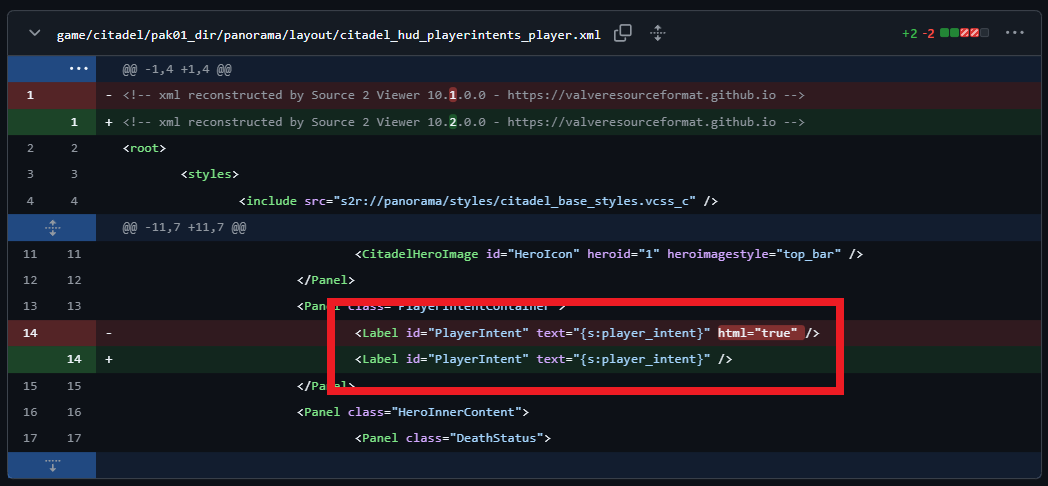Click the diffstat colored squares bar
1048x486 pixels.
point(964,33)
